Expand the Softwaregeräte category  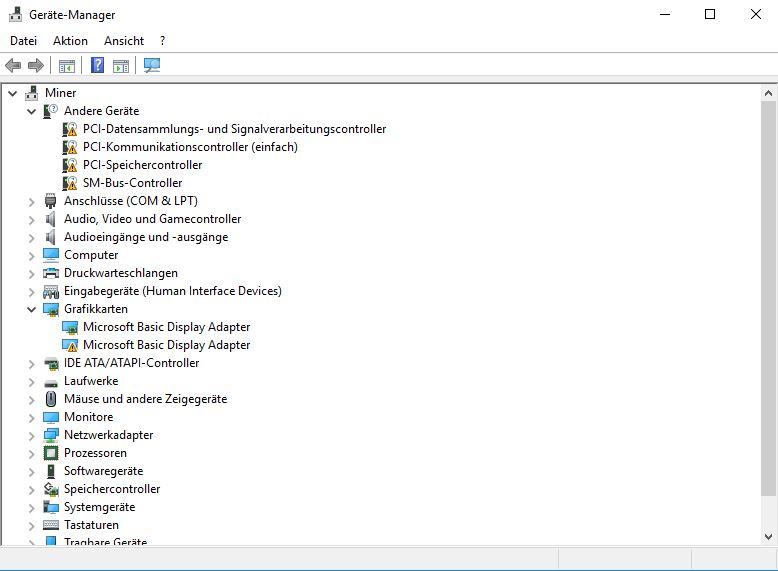tap(32, 472)
